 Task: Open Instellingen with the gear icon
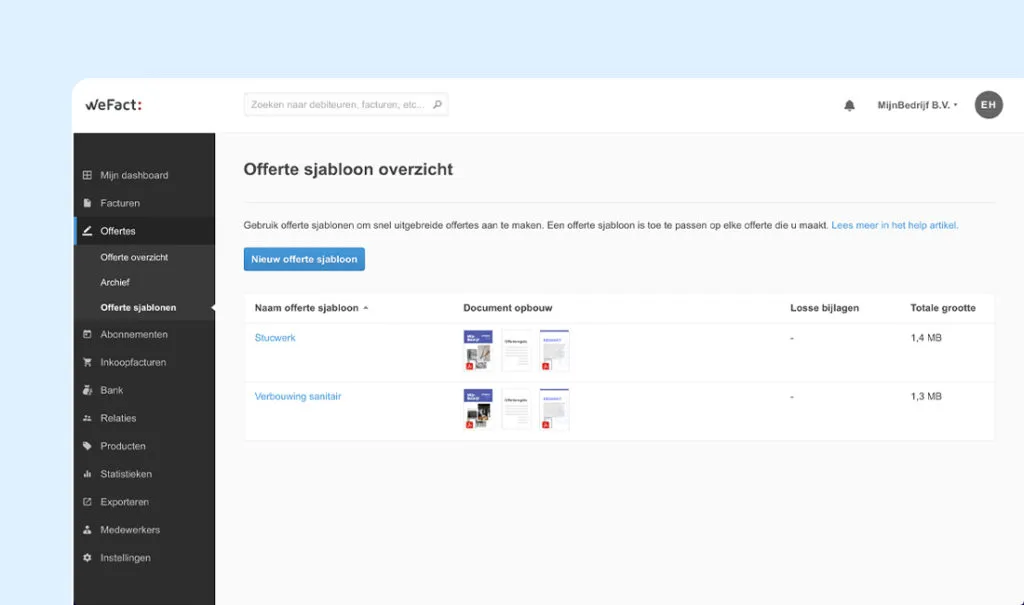coord(88,558)
